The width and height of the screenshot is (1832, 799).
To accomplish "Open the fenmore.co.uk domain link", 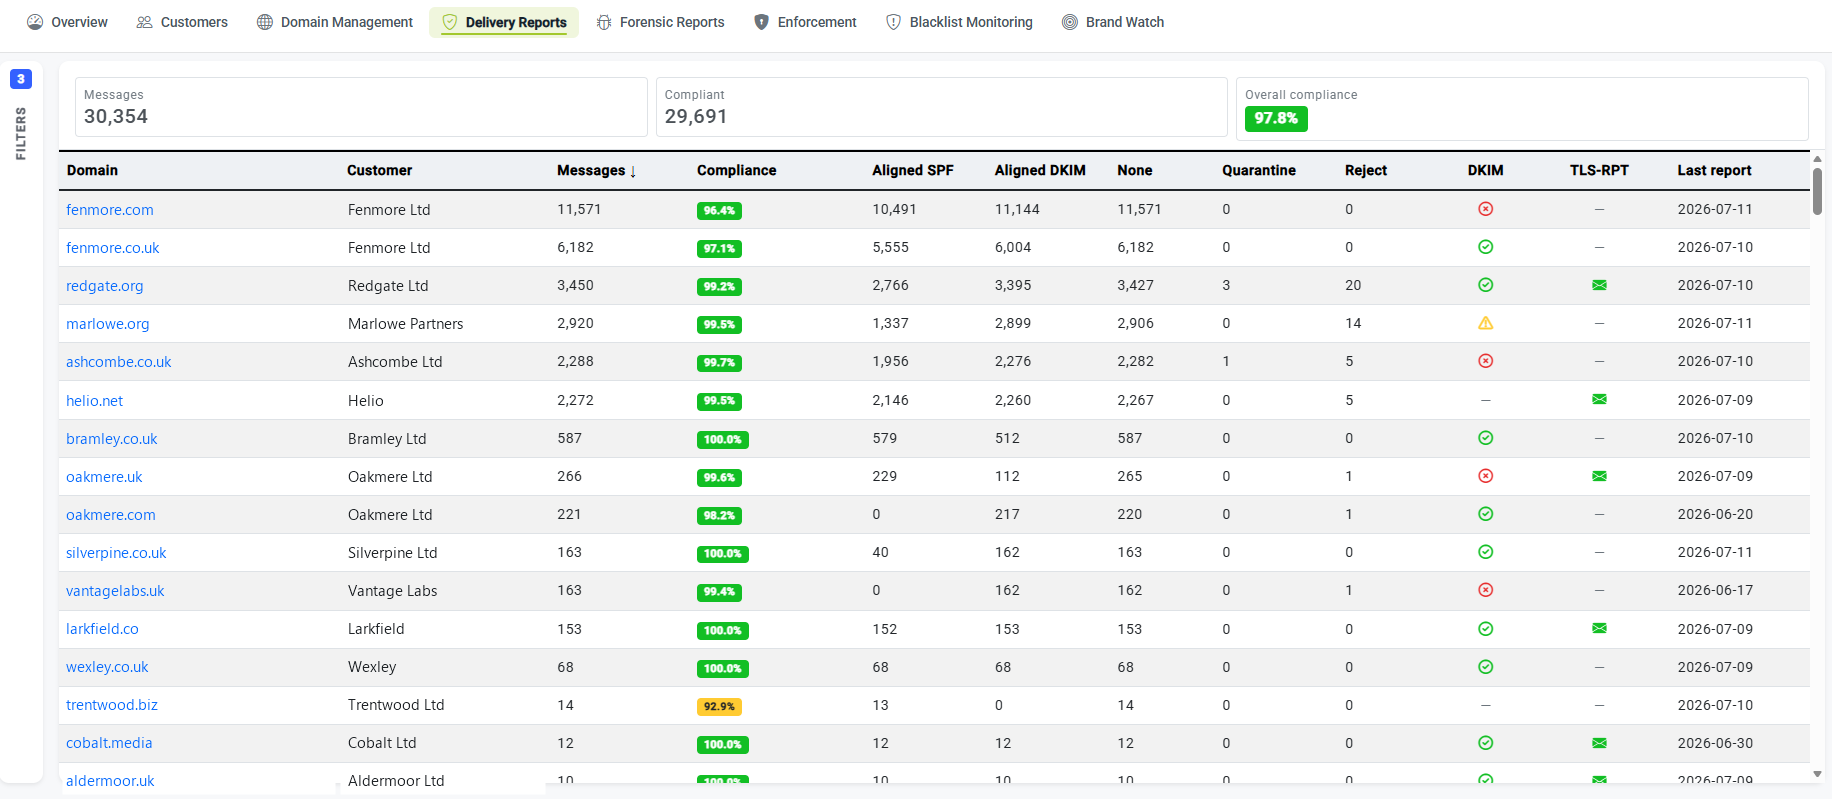I will [113, 248].
